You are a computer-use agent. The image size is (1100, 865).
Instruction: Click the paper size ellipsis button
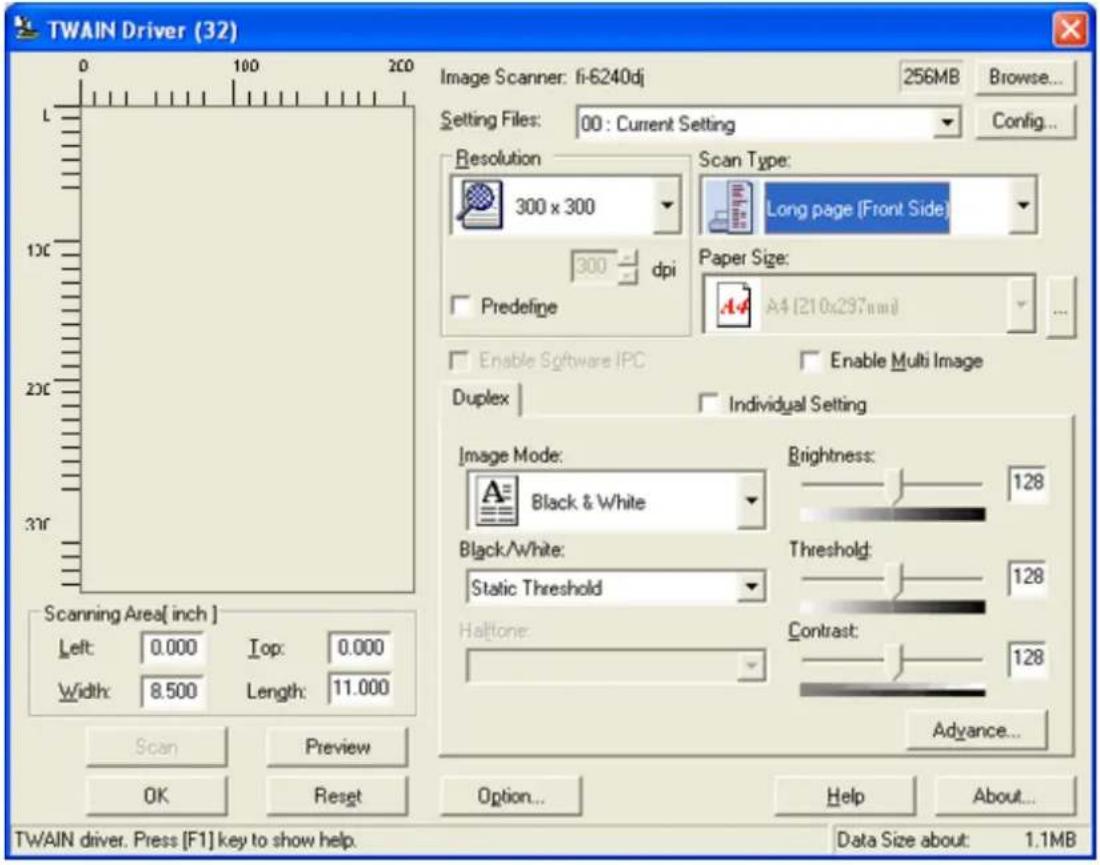coord(1059,307)
